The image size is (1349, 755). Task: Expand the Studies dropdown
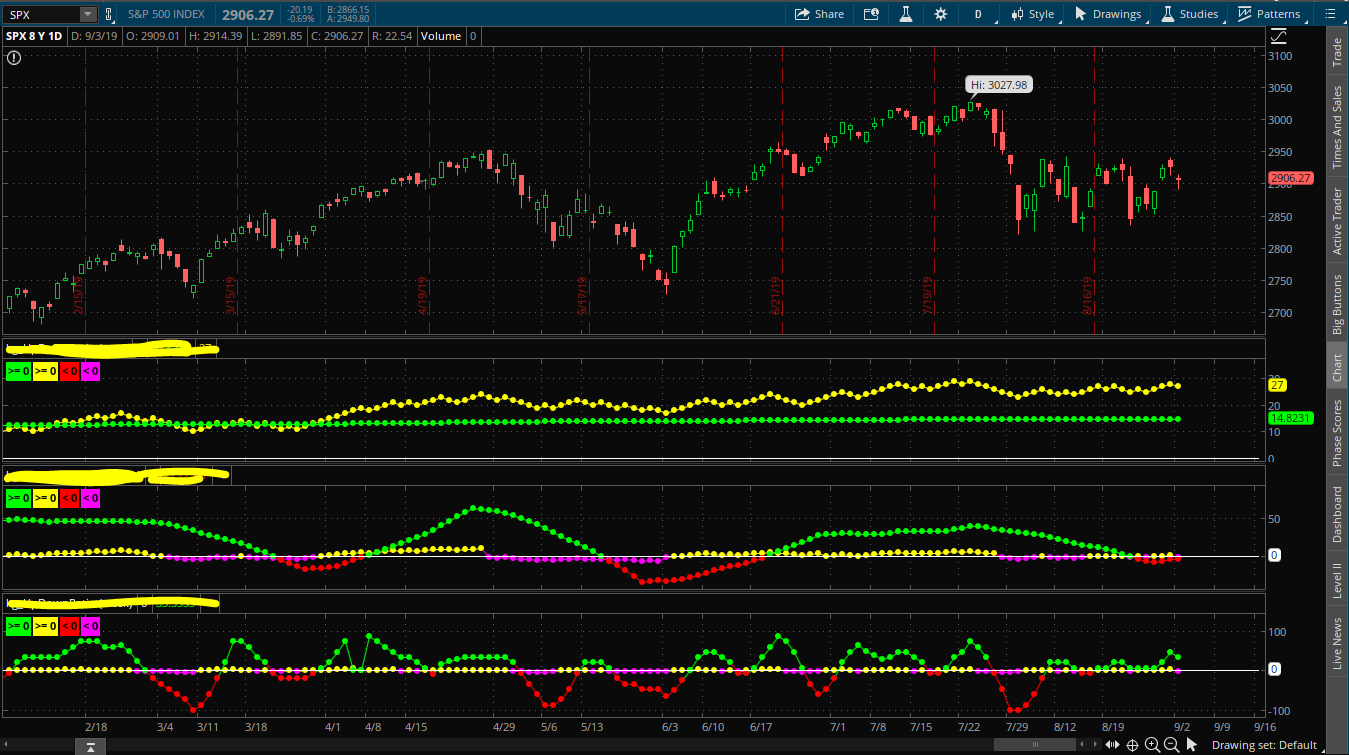(x=1189, y=14)
